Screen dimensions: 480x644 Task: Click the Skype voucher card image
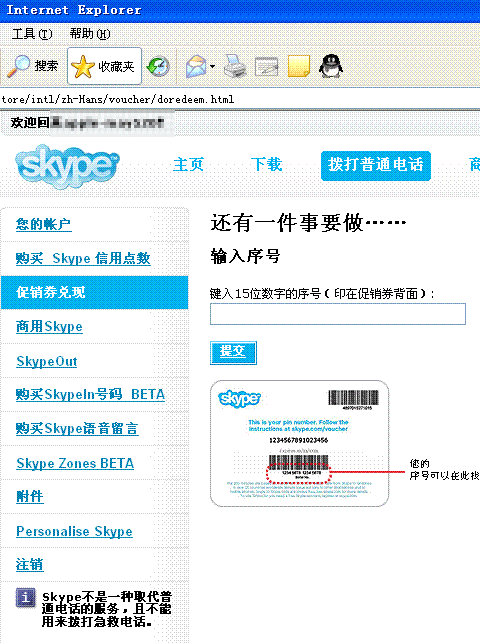(299, 444)
